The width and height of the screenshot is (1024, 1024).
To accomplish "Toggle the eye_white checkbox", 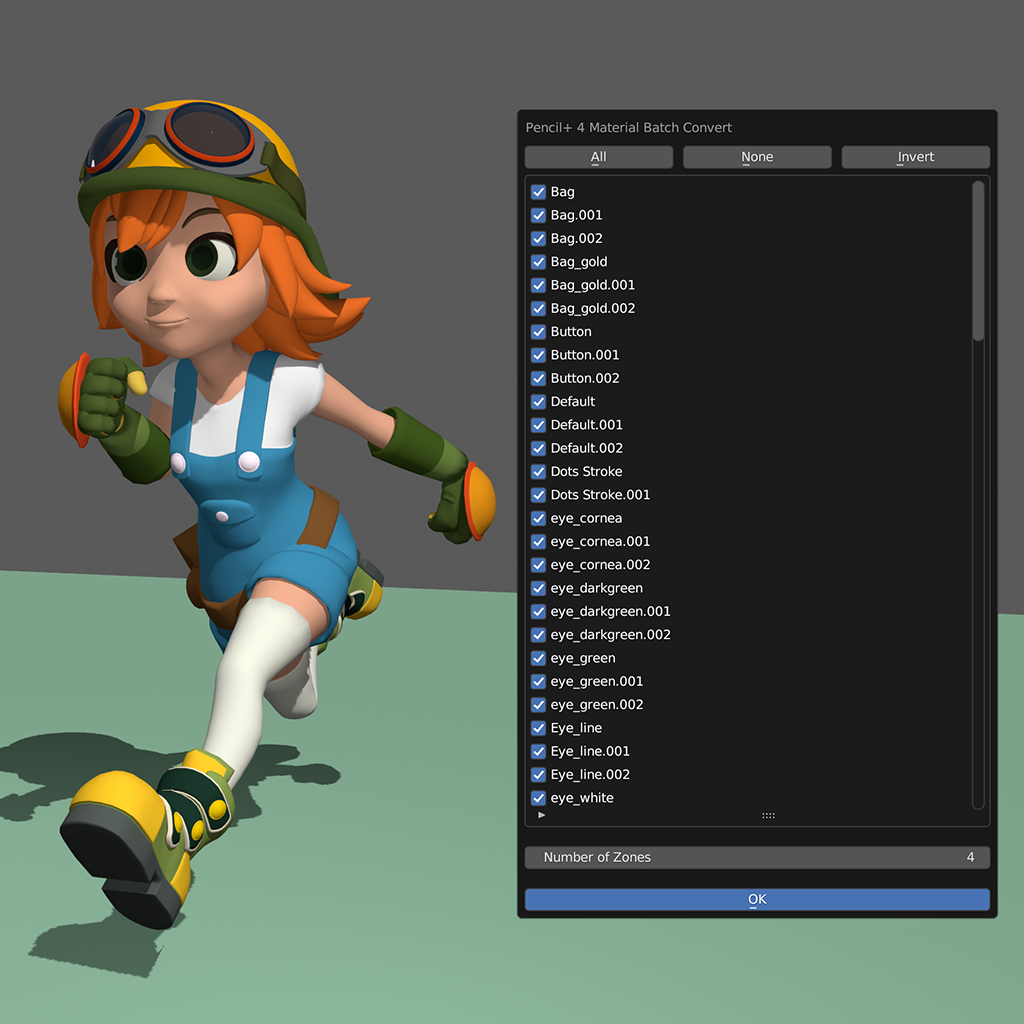I will coord(538,798).
